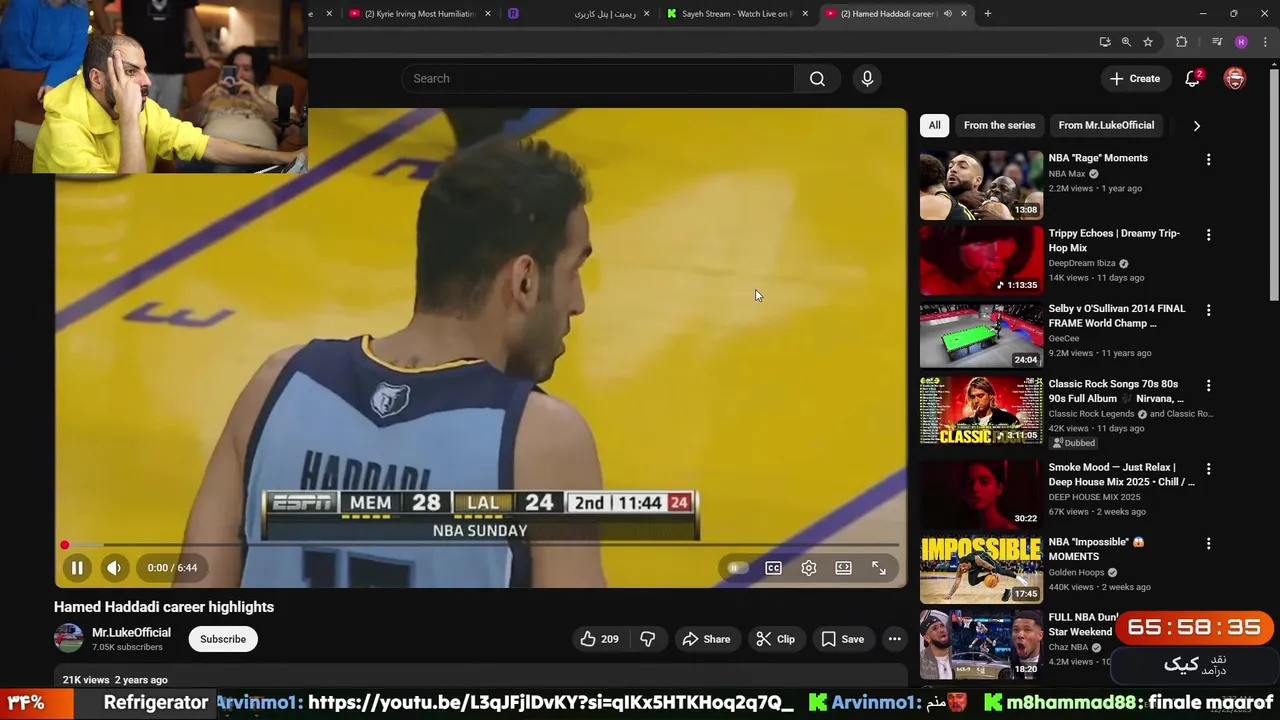Open the 'Classic Rock Songs 70s 80s 90s' title

click(x=1116, y=391)
